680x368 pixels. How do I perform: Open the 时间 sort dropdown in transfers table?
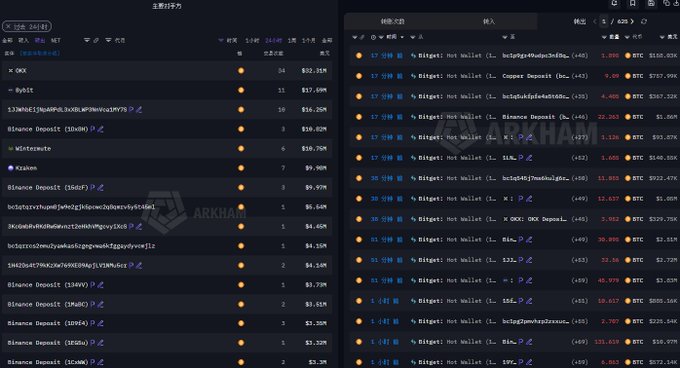[402, 37]
